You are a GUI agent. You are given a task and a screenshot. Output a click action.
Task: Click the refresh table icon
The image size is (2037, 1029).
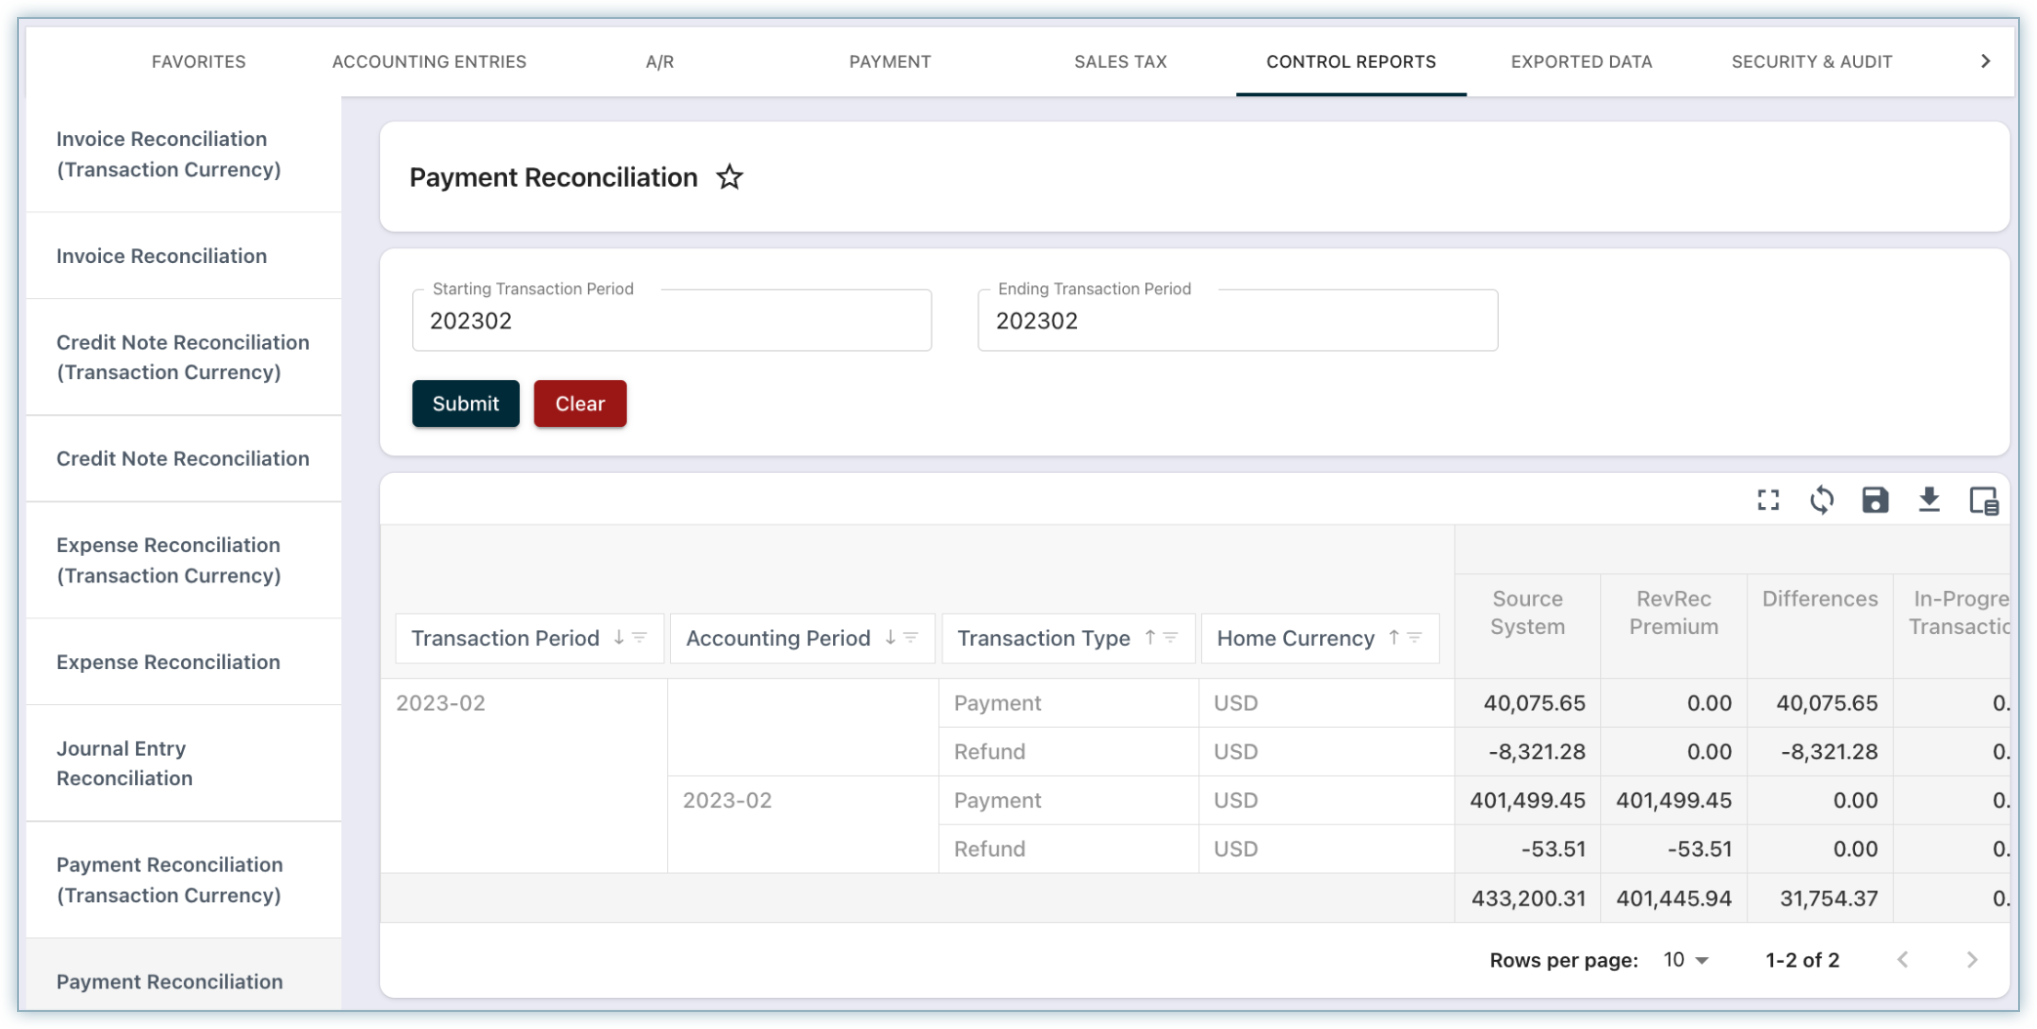coord(1821,500)
